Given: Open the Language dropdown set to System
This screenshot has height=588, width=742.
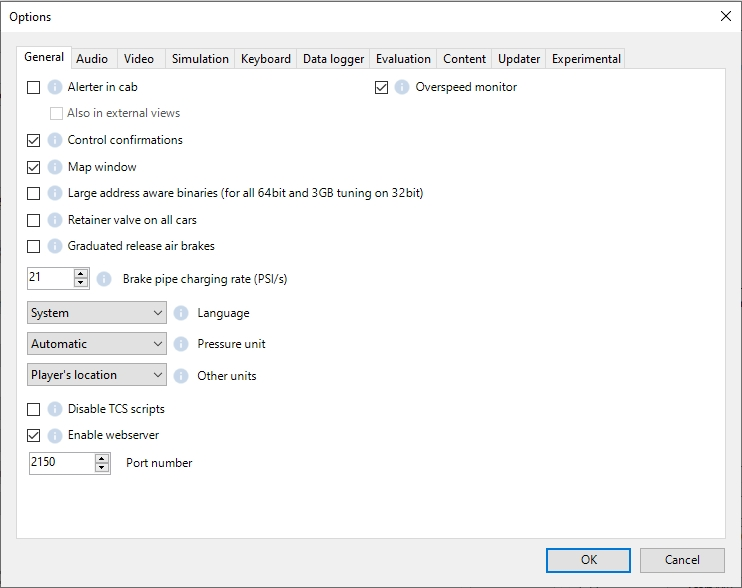Looking at the screenshot, I should [x=97, y=313].
